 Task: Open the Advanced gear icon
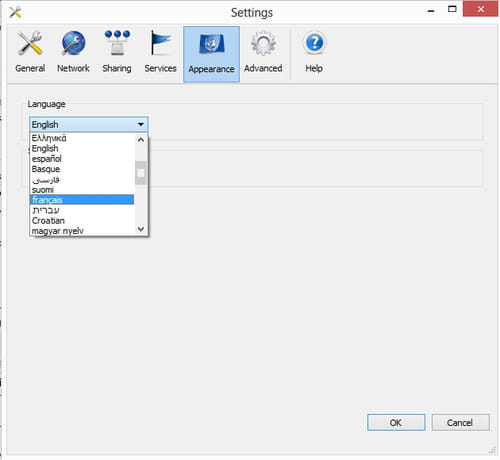[263, 43]
